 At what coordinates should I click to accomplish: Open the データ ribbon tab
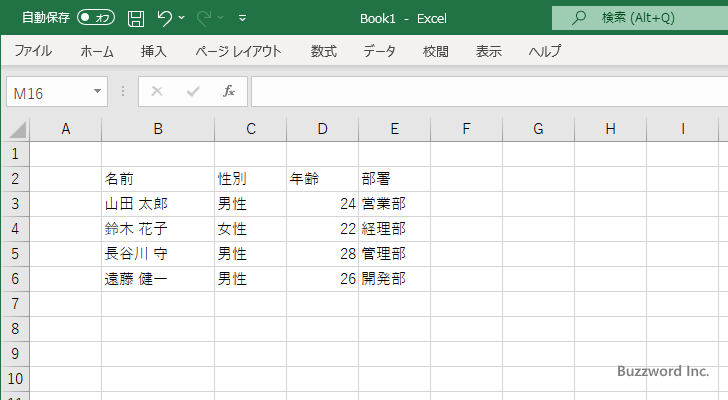coord(379,51)
